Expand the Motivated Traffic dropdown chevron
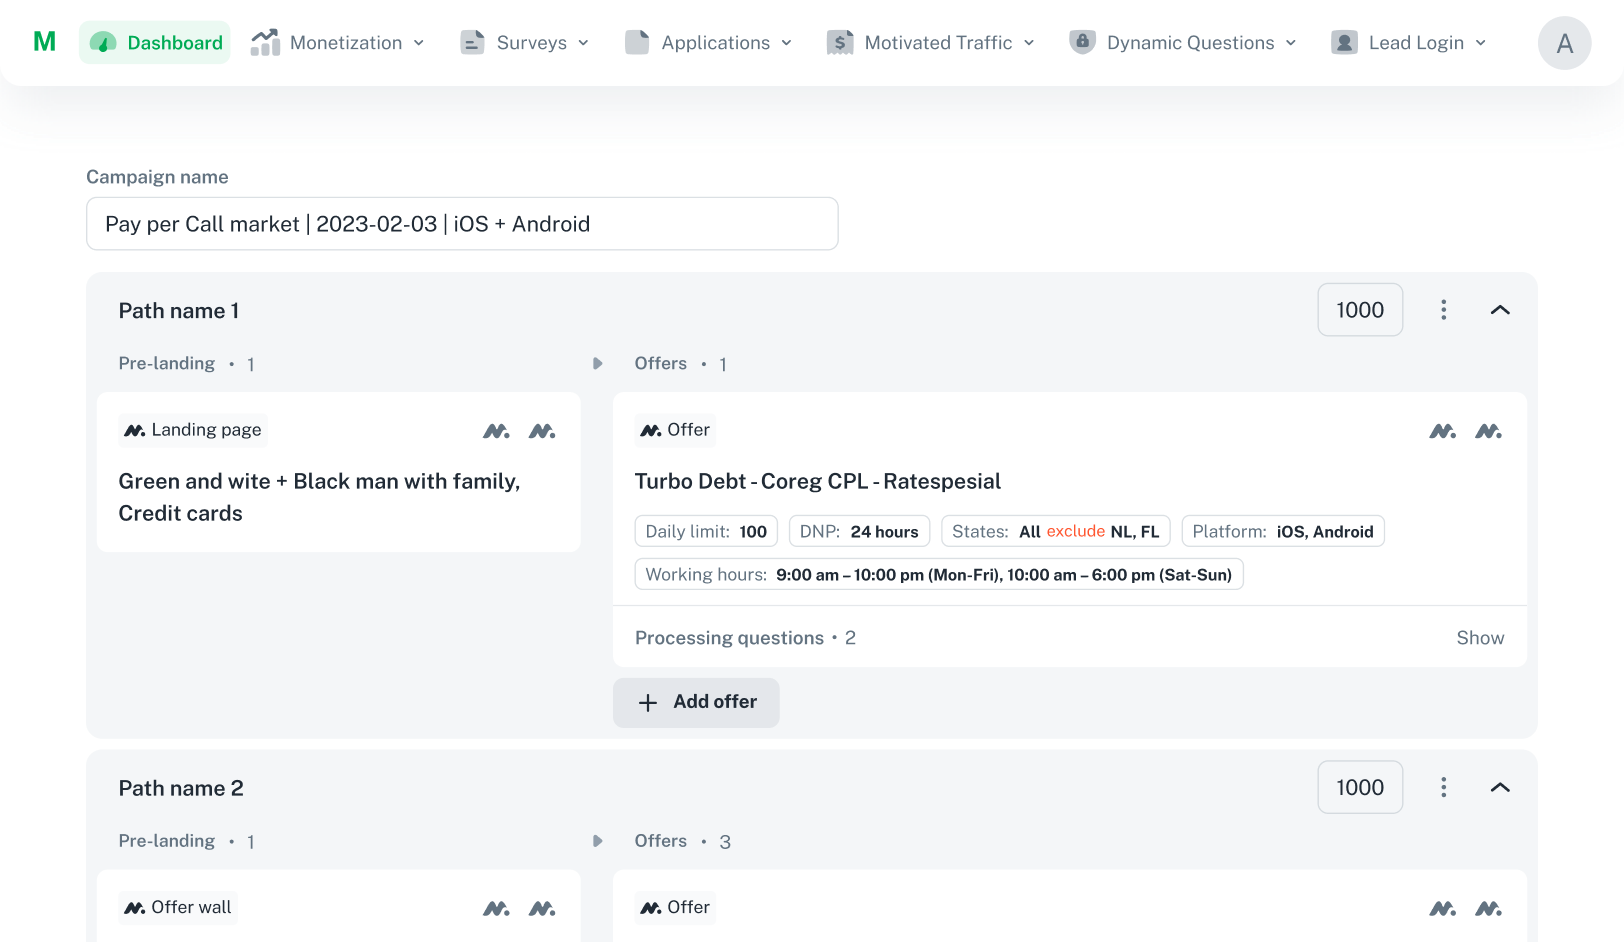This screenshot has height=942, width=1624. pos(1029,43)
